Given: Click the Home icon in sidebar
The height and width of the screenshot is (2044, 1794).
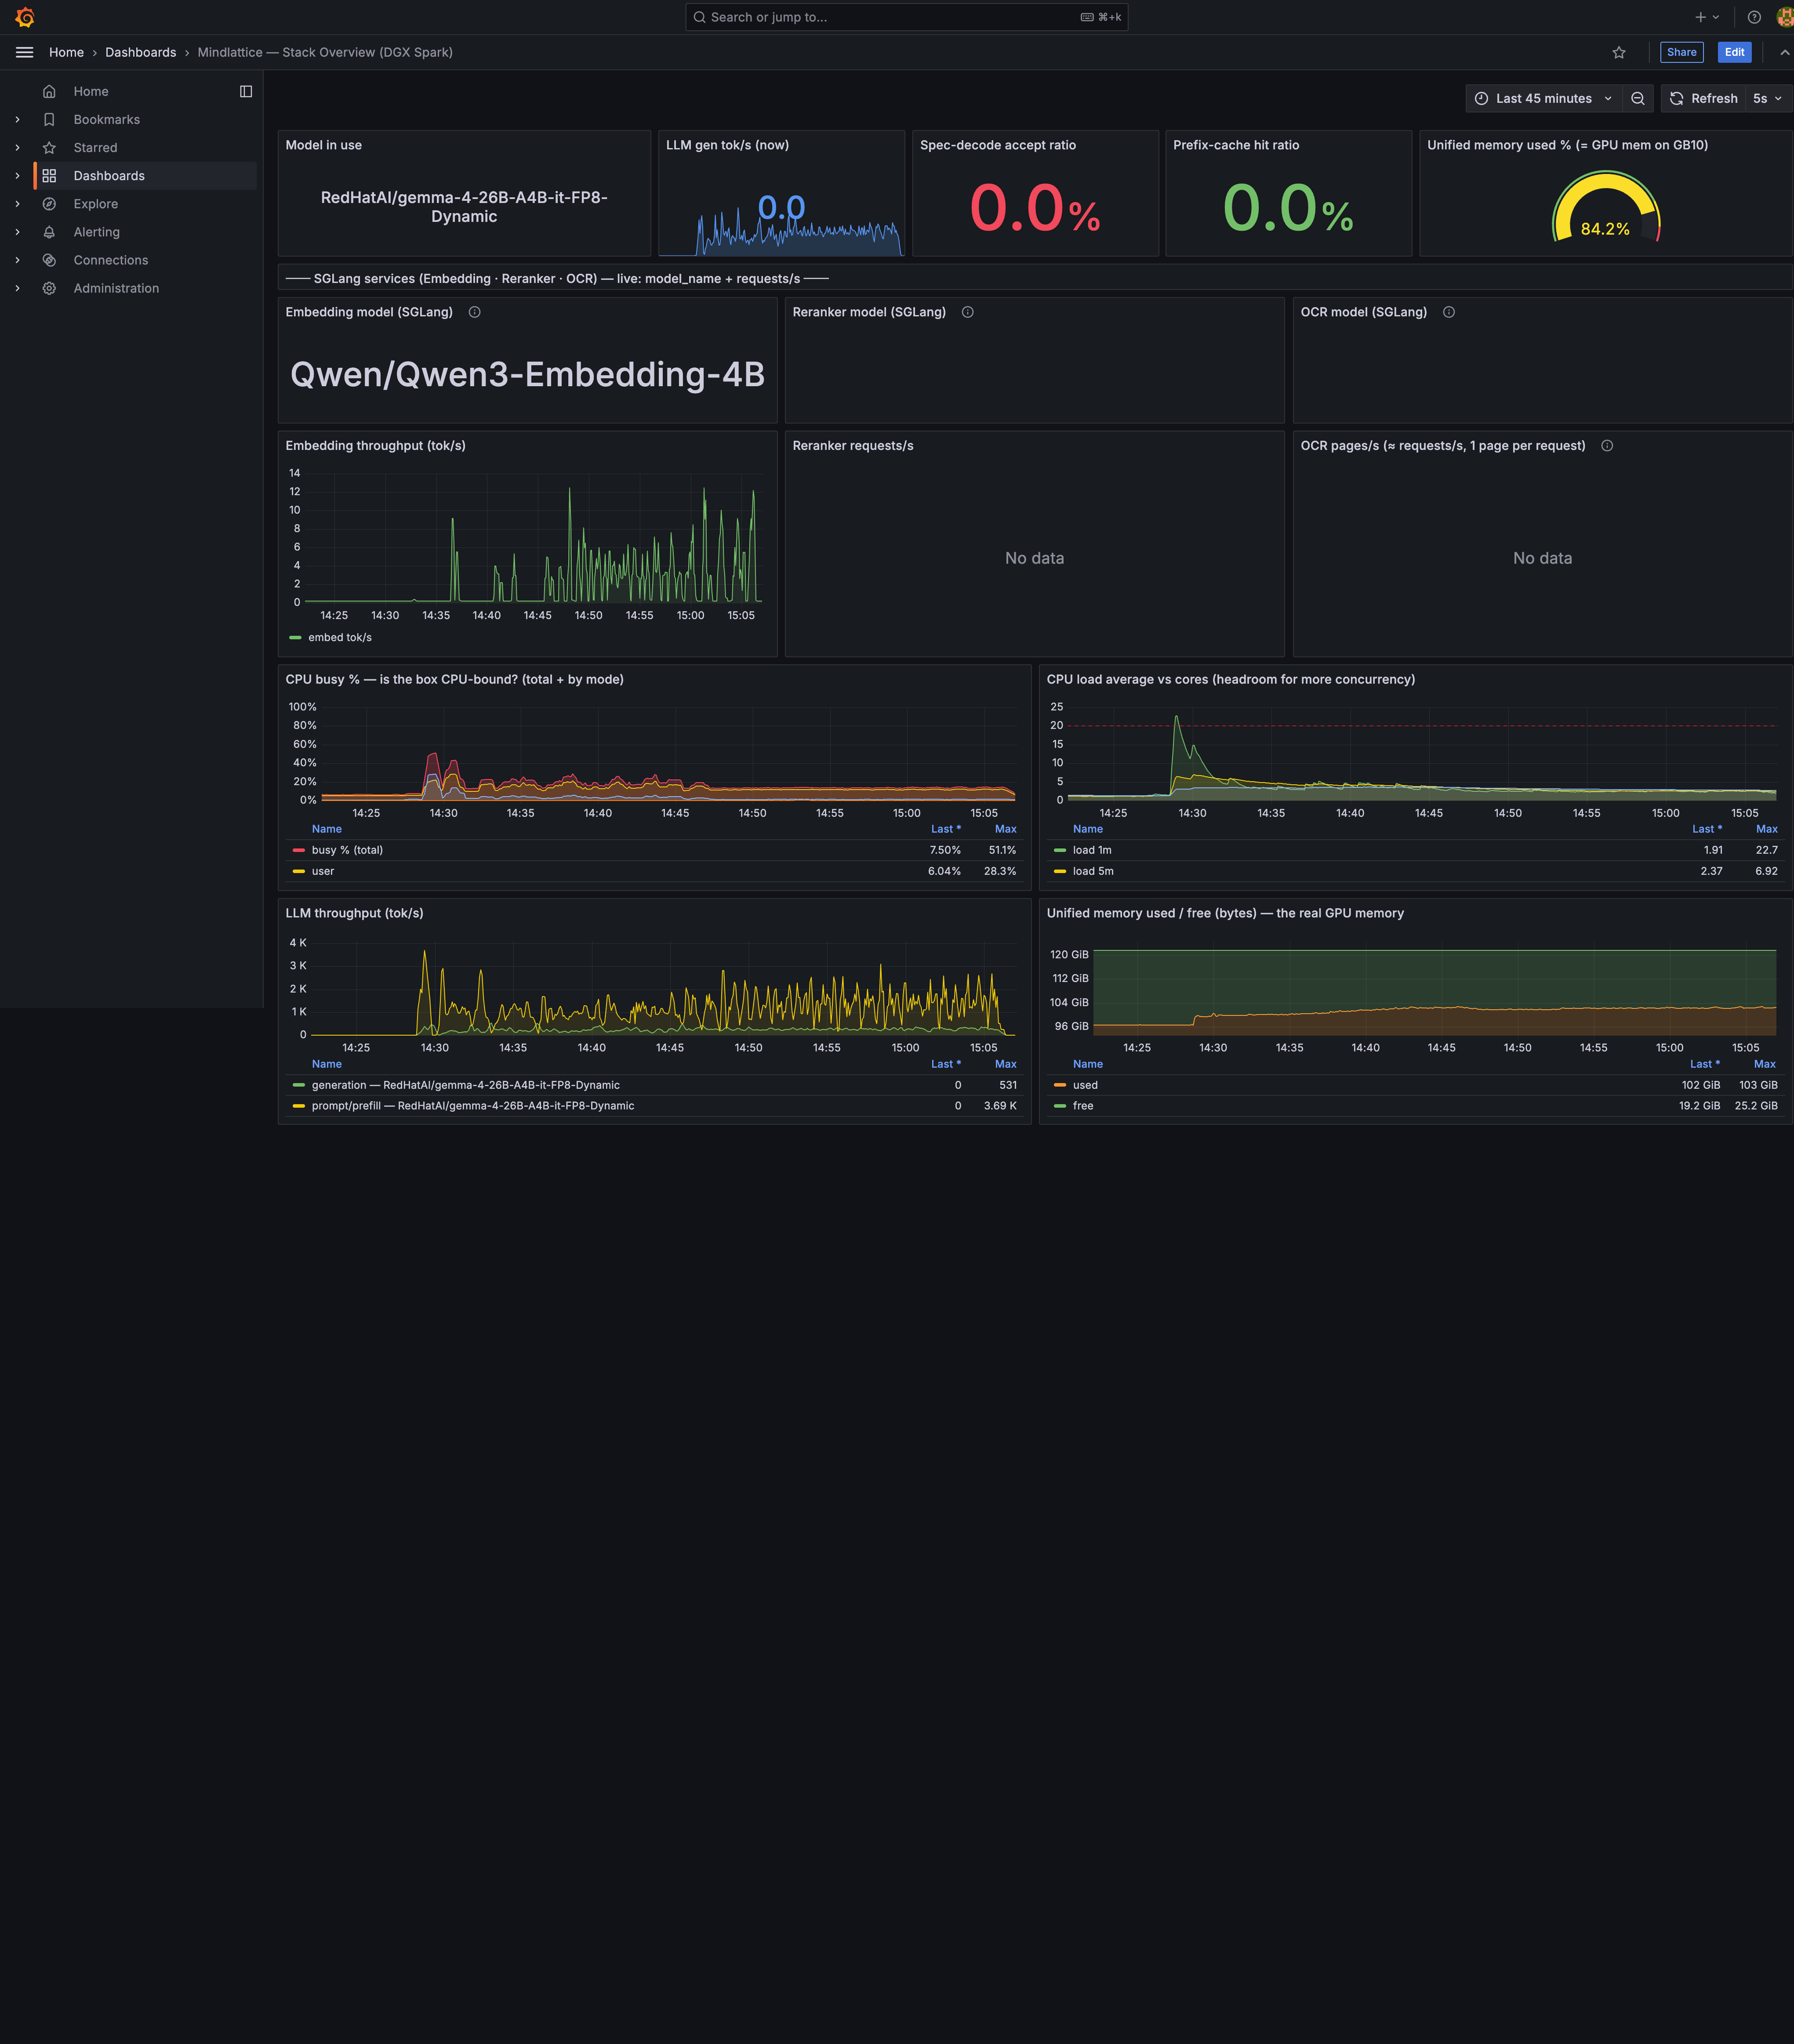Looking at the screenshot, I should tap(49, 91).
